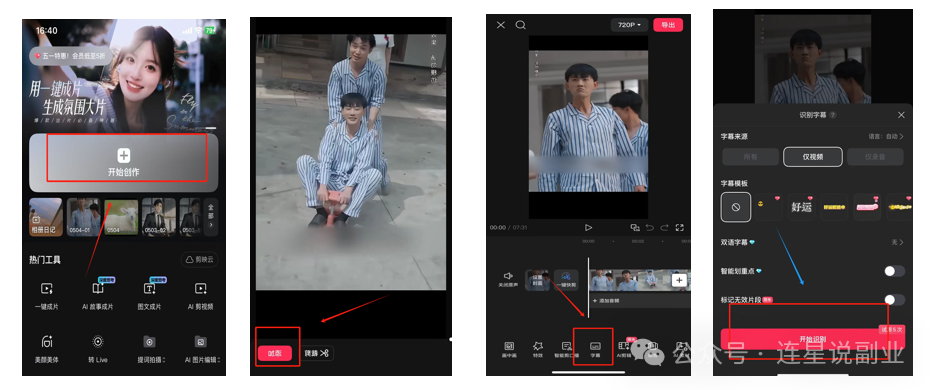
Task: Tap the 一键快剪 quick cut button
Action: point(566,280)
